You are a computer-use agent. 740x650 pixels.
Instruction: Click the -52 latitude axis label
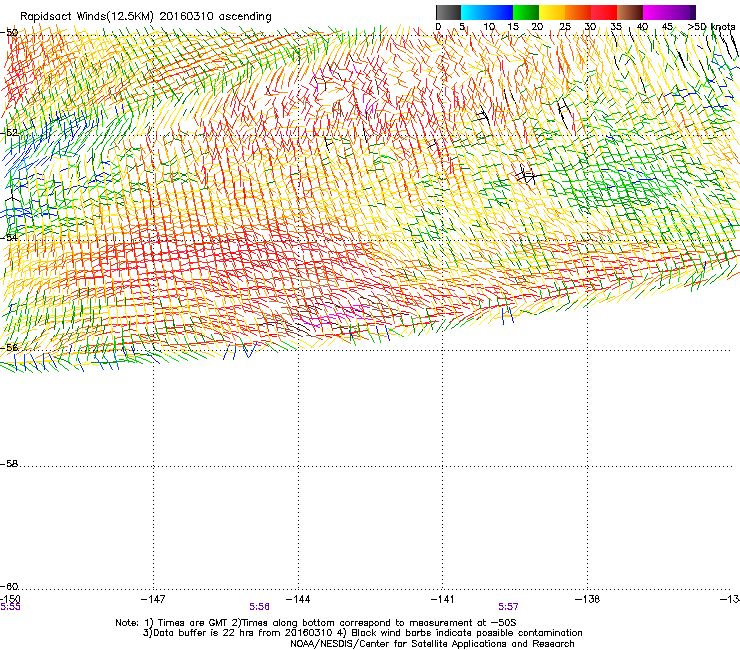pos(9,133)
